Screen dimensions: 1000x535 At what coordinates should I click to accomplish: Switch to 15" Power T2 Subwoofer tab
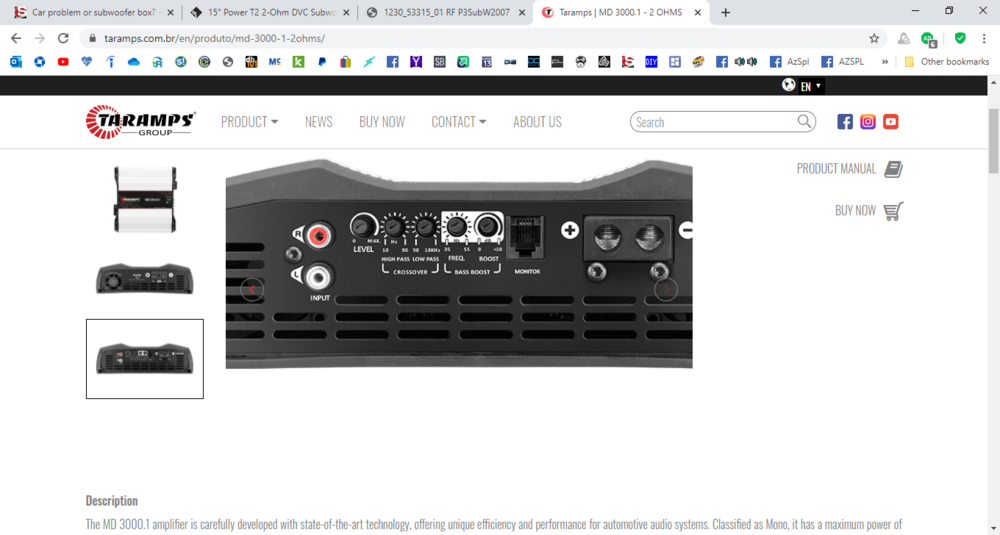click(270, 12)
